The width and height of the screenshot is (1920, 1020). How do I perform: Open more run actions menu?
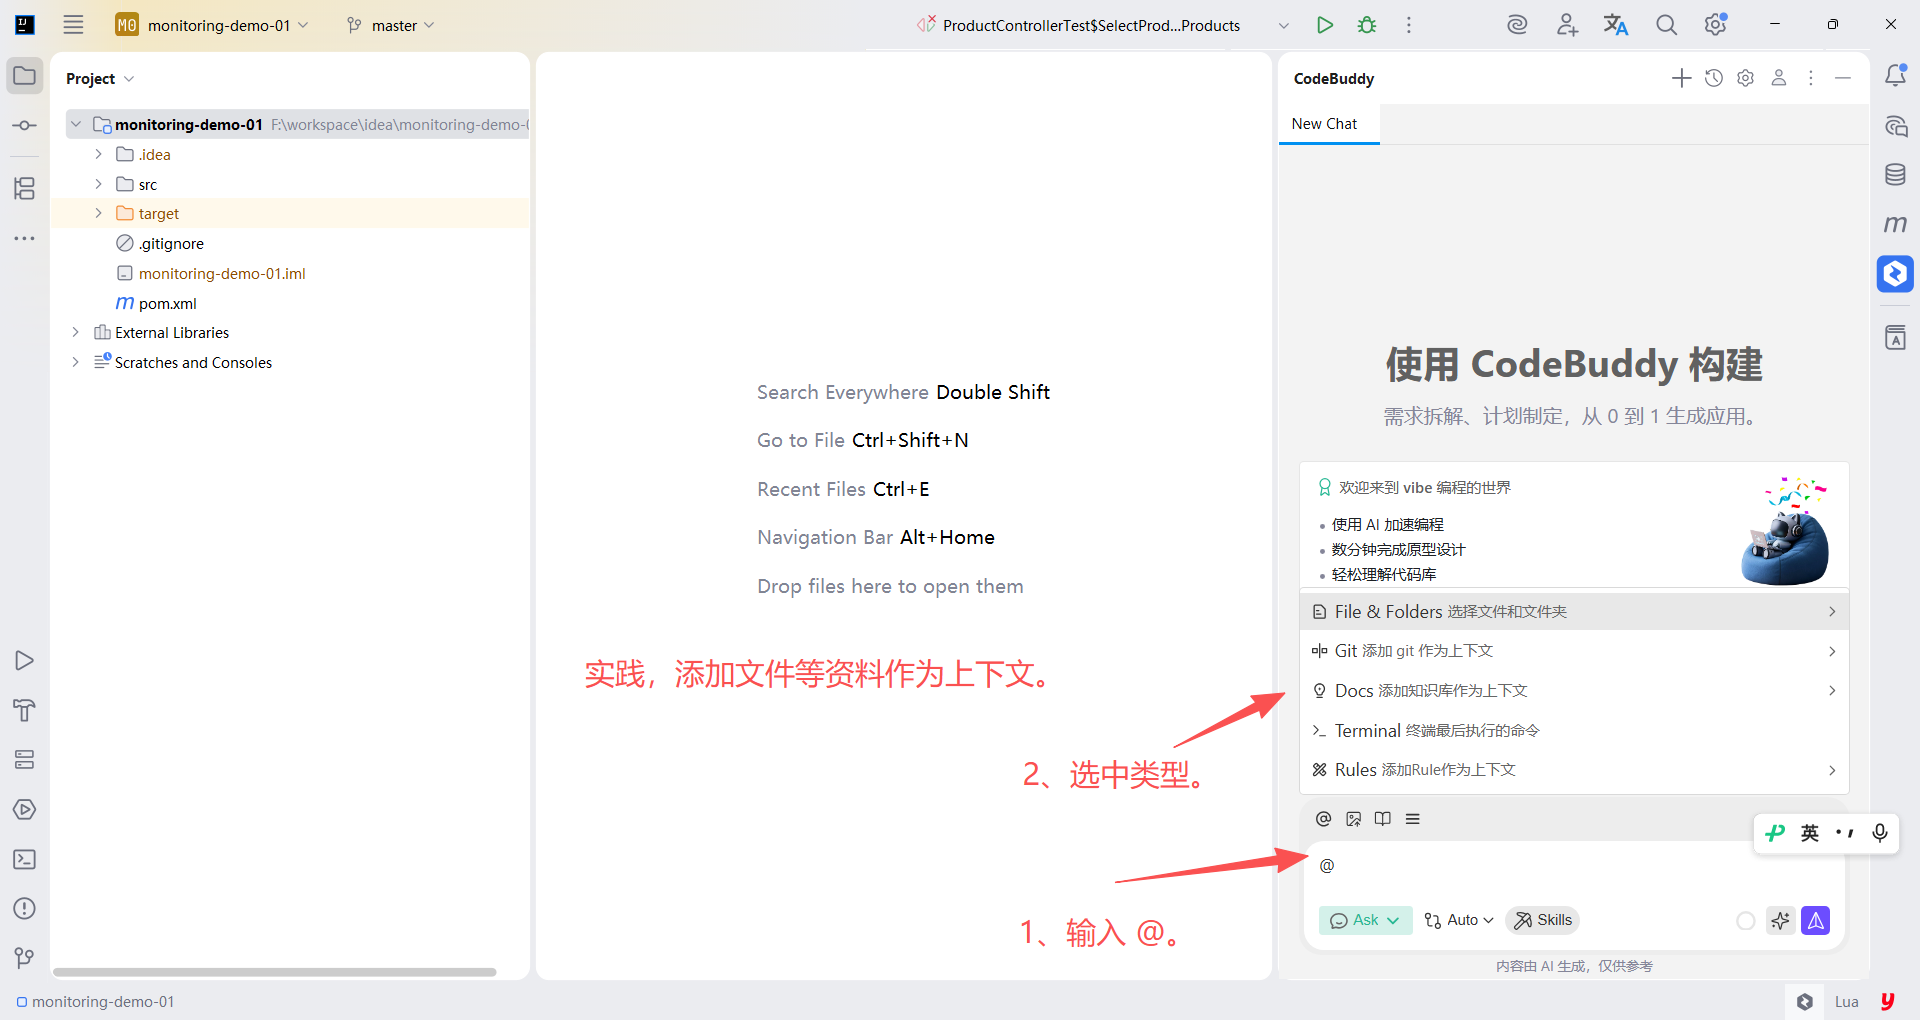pyautogui.click(x=1409, y=25)
